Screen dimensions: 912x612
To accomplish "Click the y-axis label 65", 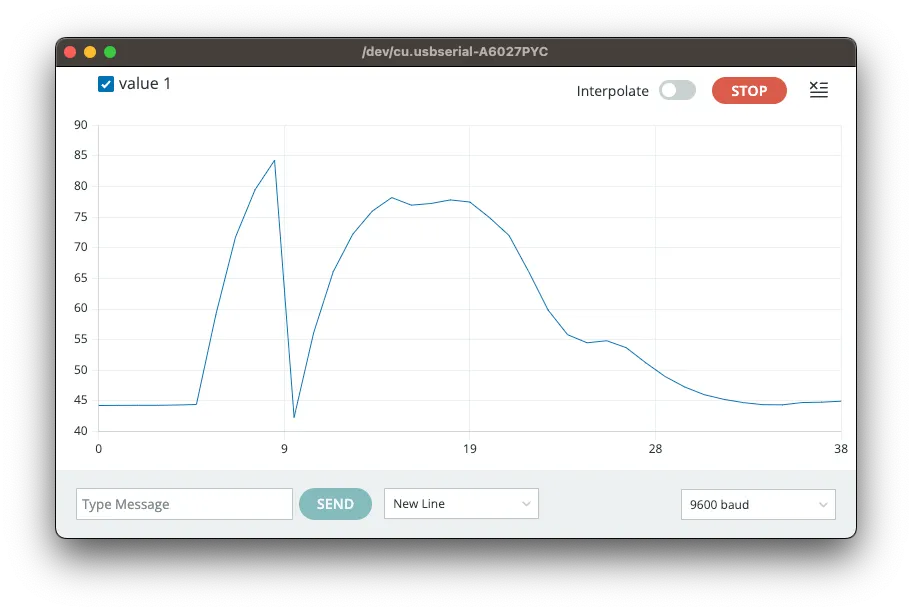I will (x=81, y=278).
